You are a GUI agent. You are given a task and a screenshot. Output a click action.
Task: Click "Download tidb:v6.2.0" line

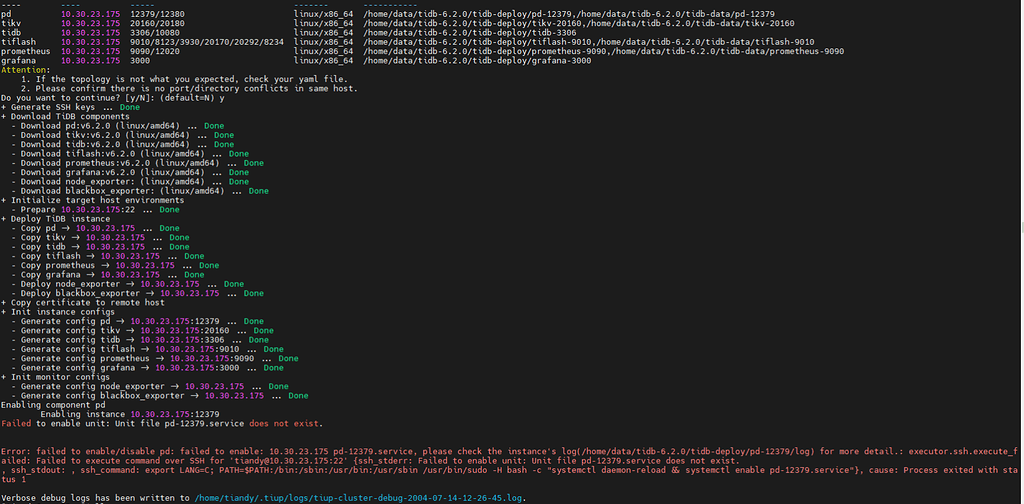click(x=123, y=144)
